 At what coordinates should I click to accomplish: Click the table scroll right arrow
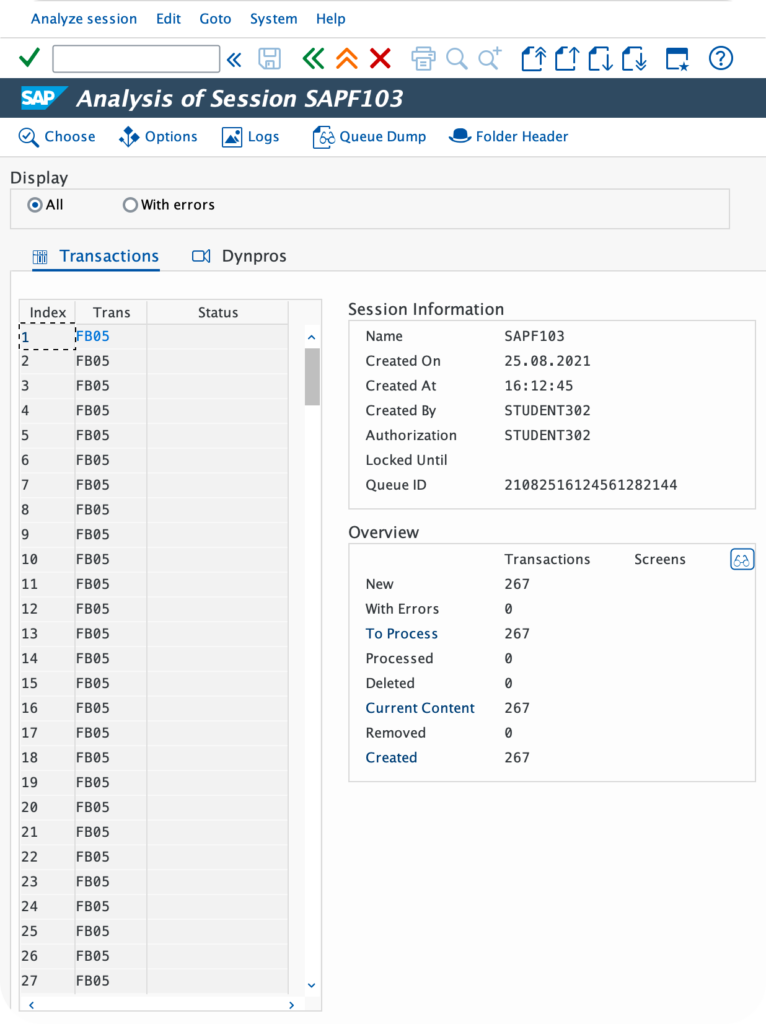click(x=291, y=1005)
